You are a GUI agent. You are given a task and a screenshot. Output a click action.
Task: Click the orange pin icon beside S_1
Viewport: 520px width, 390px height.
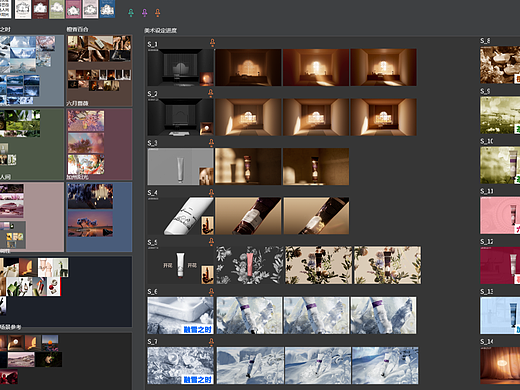(x=212, y=43)
